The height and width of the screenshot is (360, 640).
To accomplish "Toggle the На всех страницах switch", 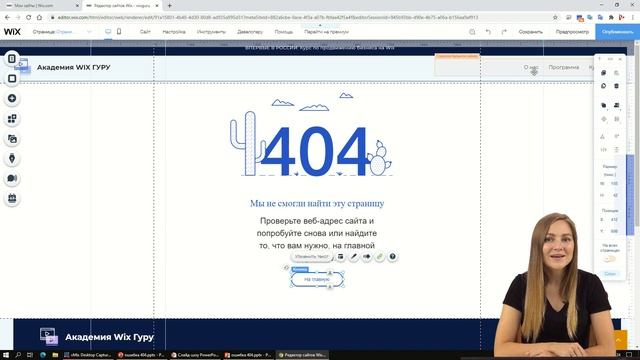I will pos(610,259).
